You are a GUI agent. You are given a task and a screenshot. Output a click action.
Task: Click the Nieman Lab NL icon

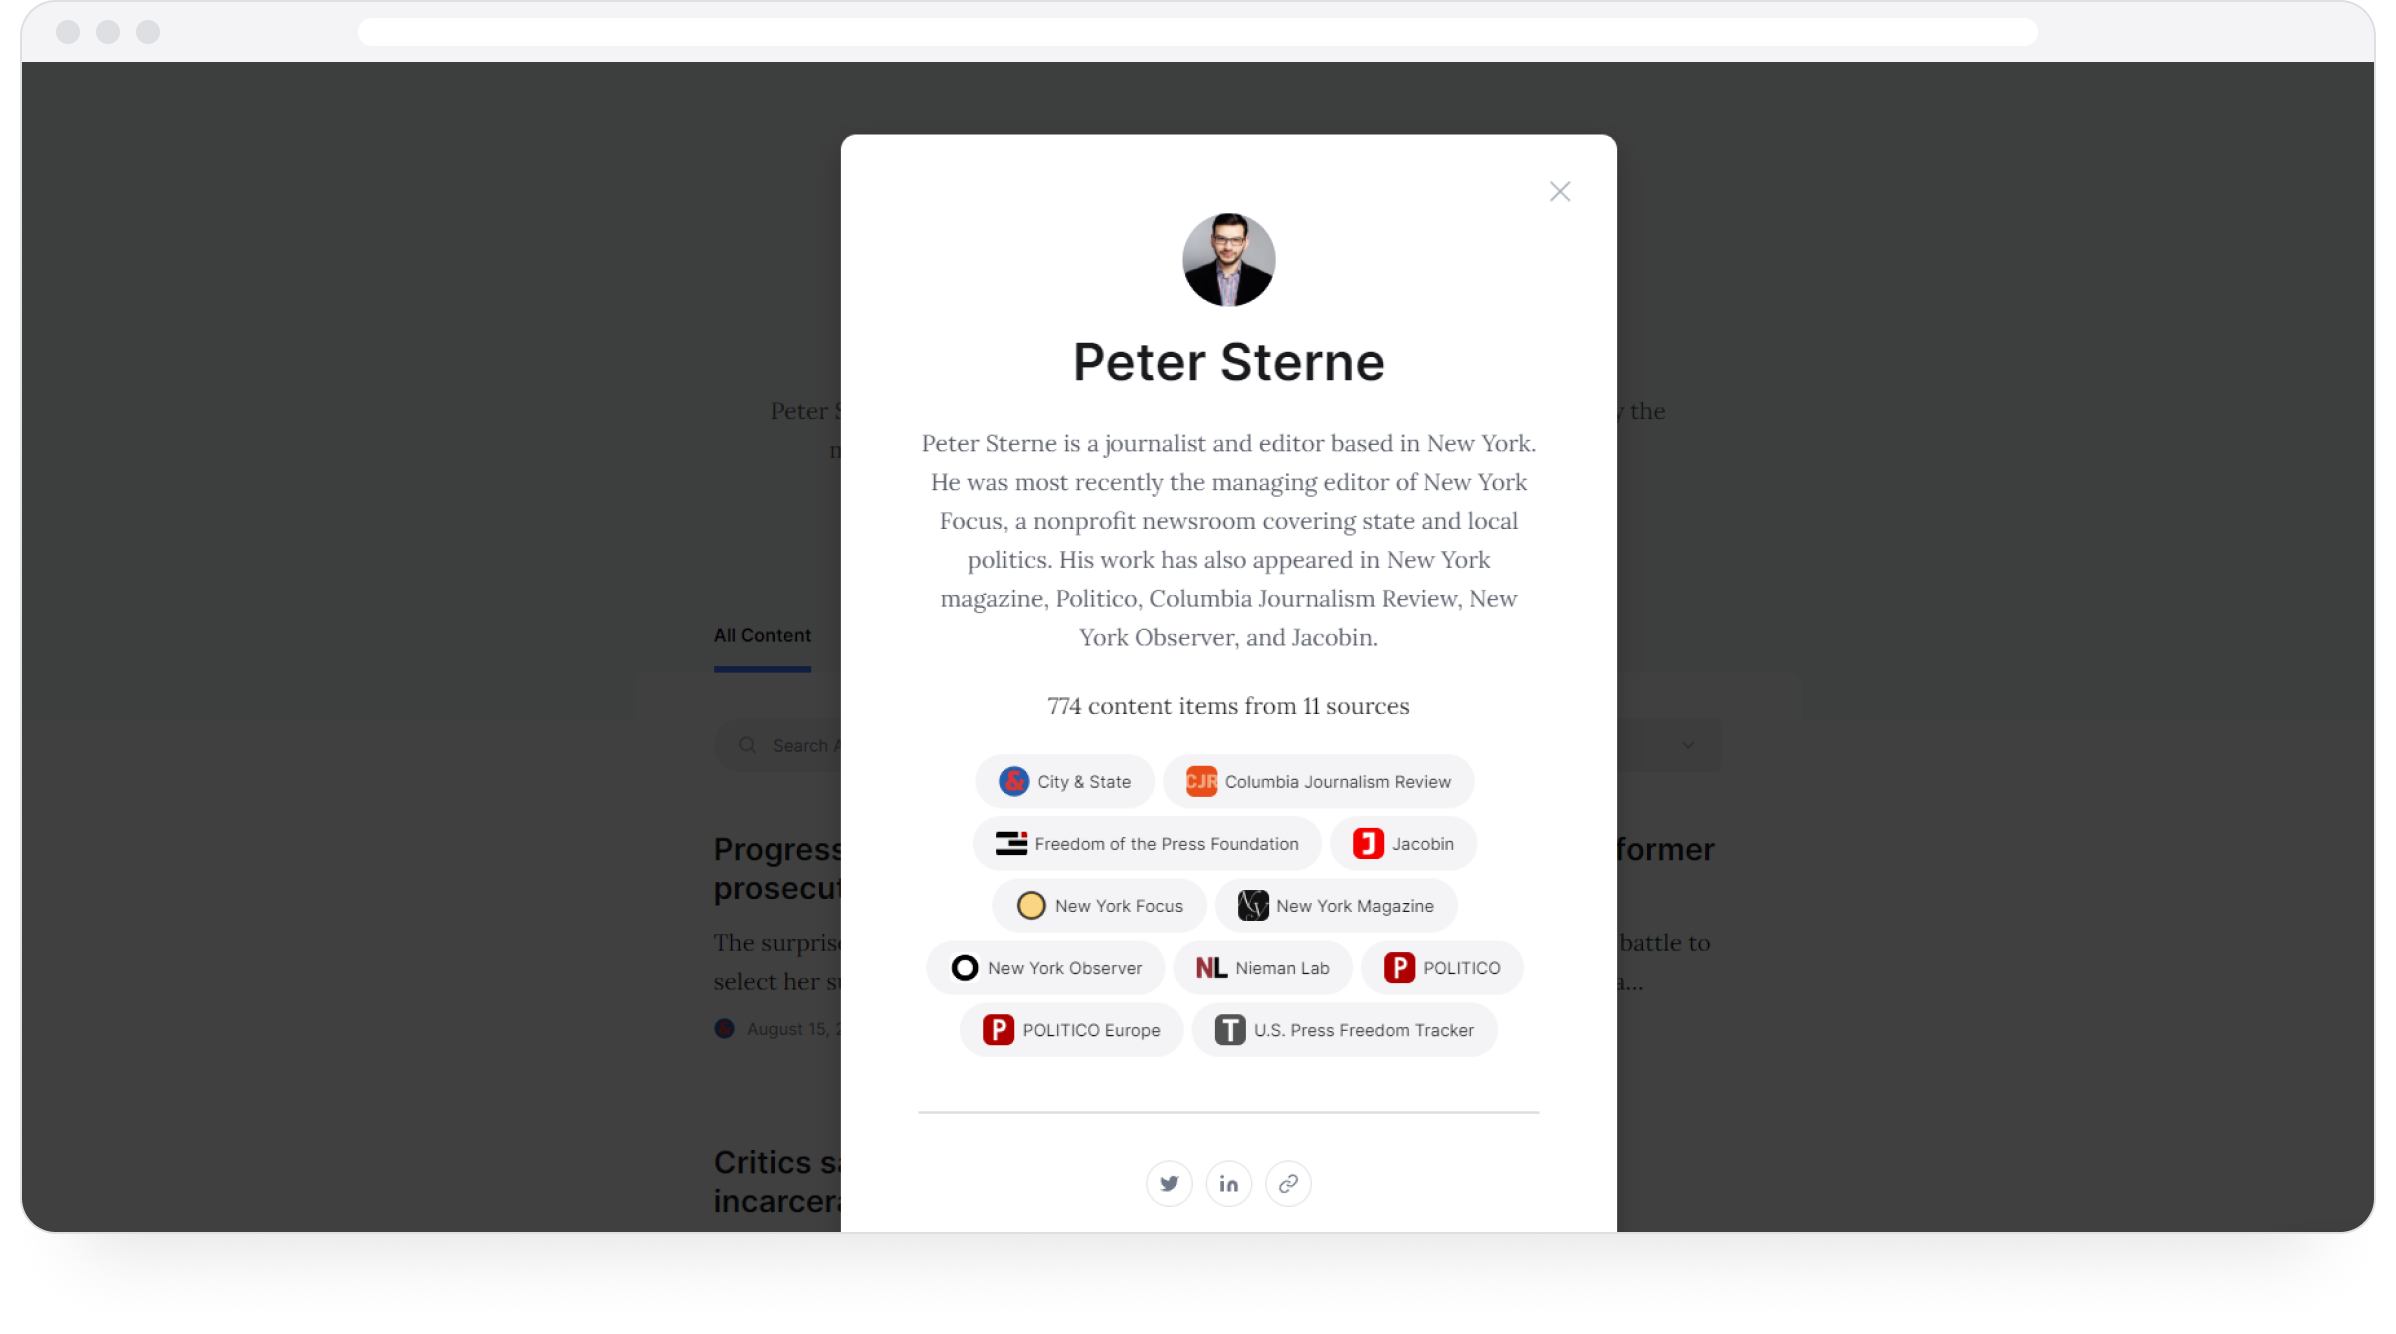(1211, 968)
